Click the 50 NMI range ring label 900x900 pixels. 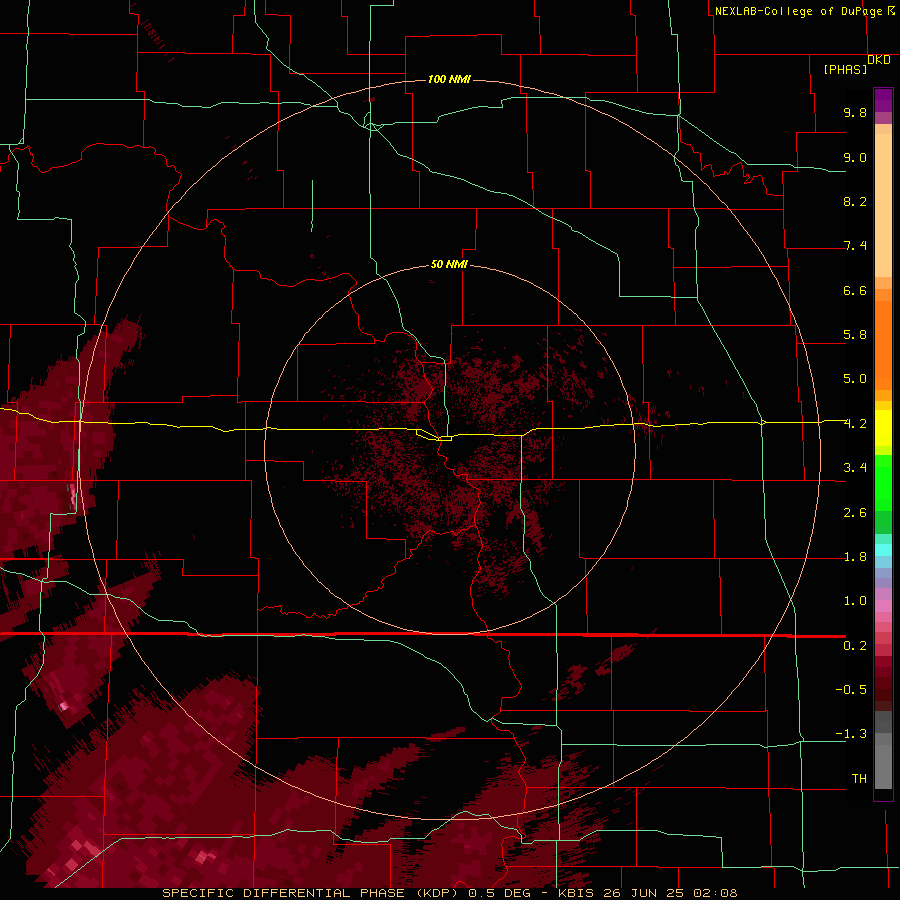(x=449, y=264)
